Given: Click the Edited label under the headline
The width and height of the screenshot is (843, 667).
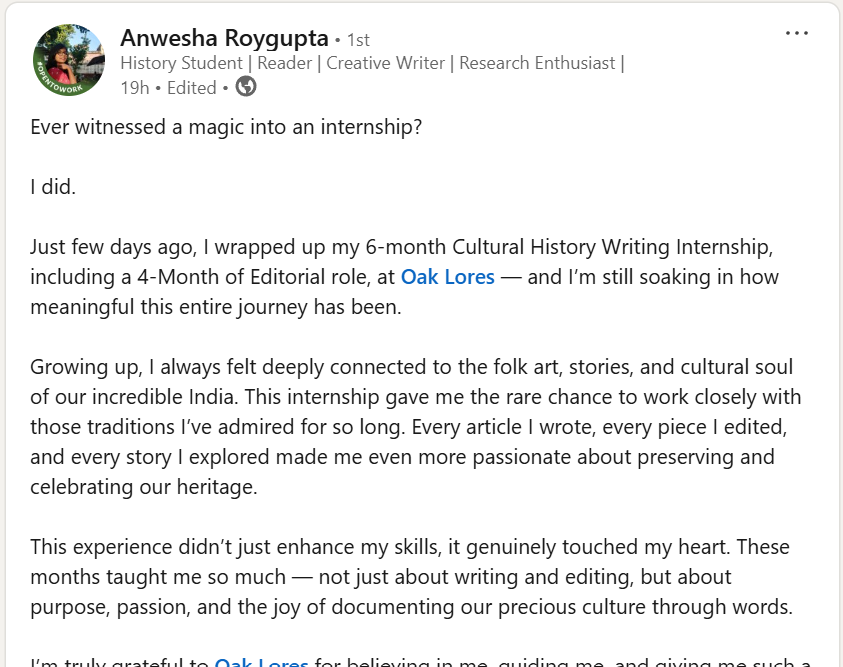Looking at the screenshot, I should click(191, 88).
